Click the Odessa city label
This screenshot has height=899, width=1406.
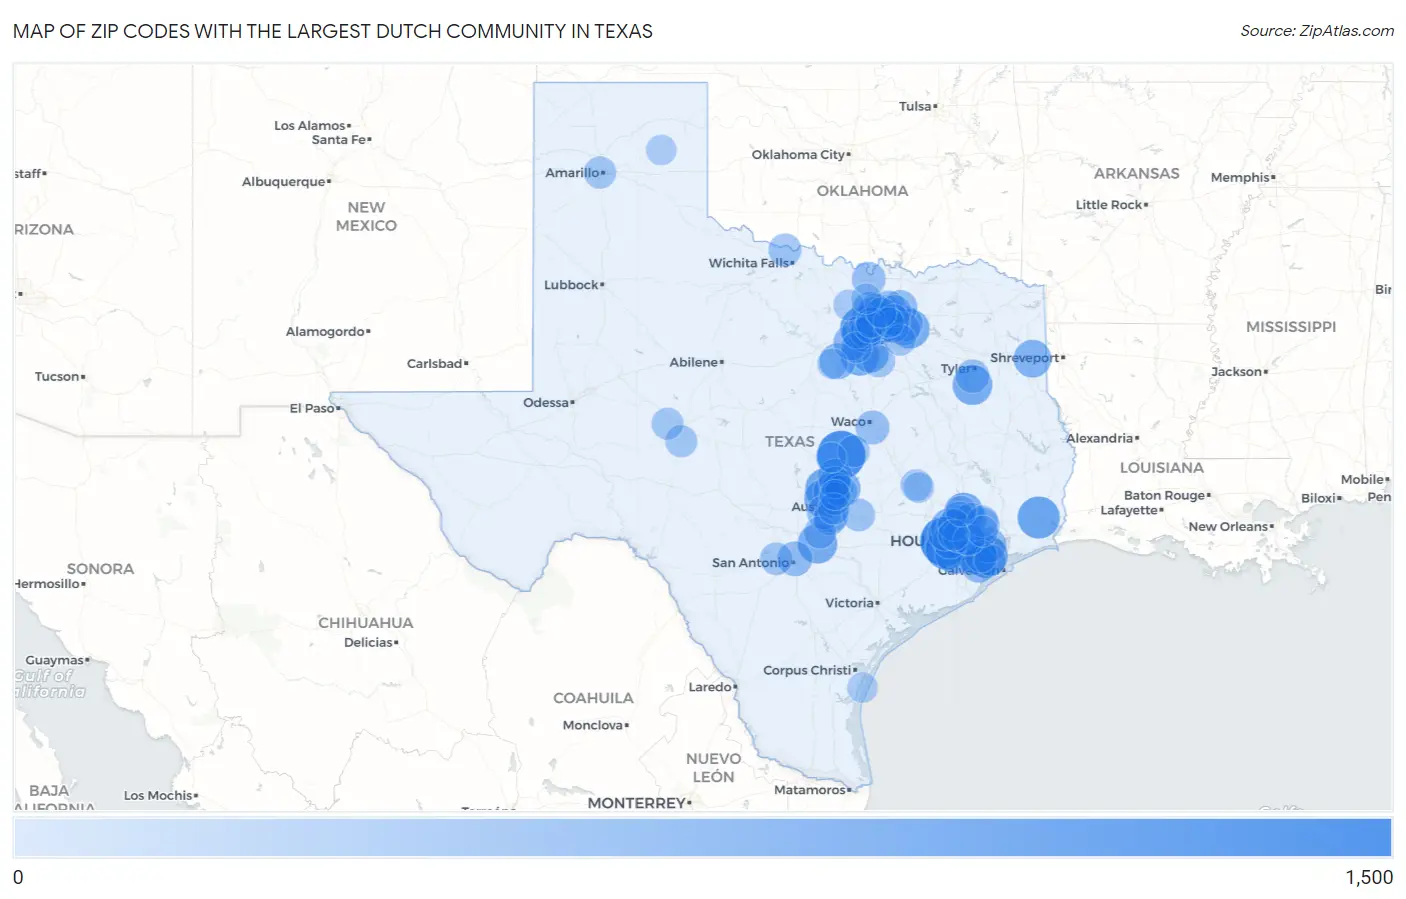[x=546, y=402]
